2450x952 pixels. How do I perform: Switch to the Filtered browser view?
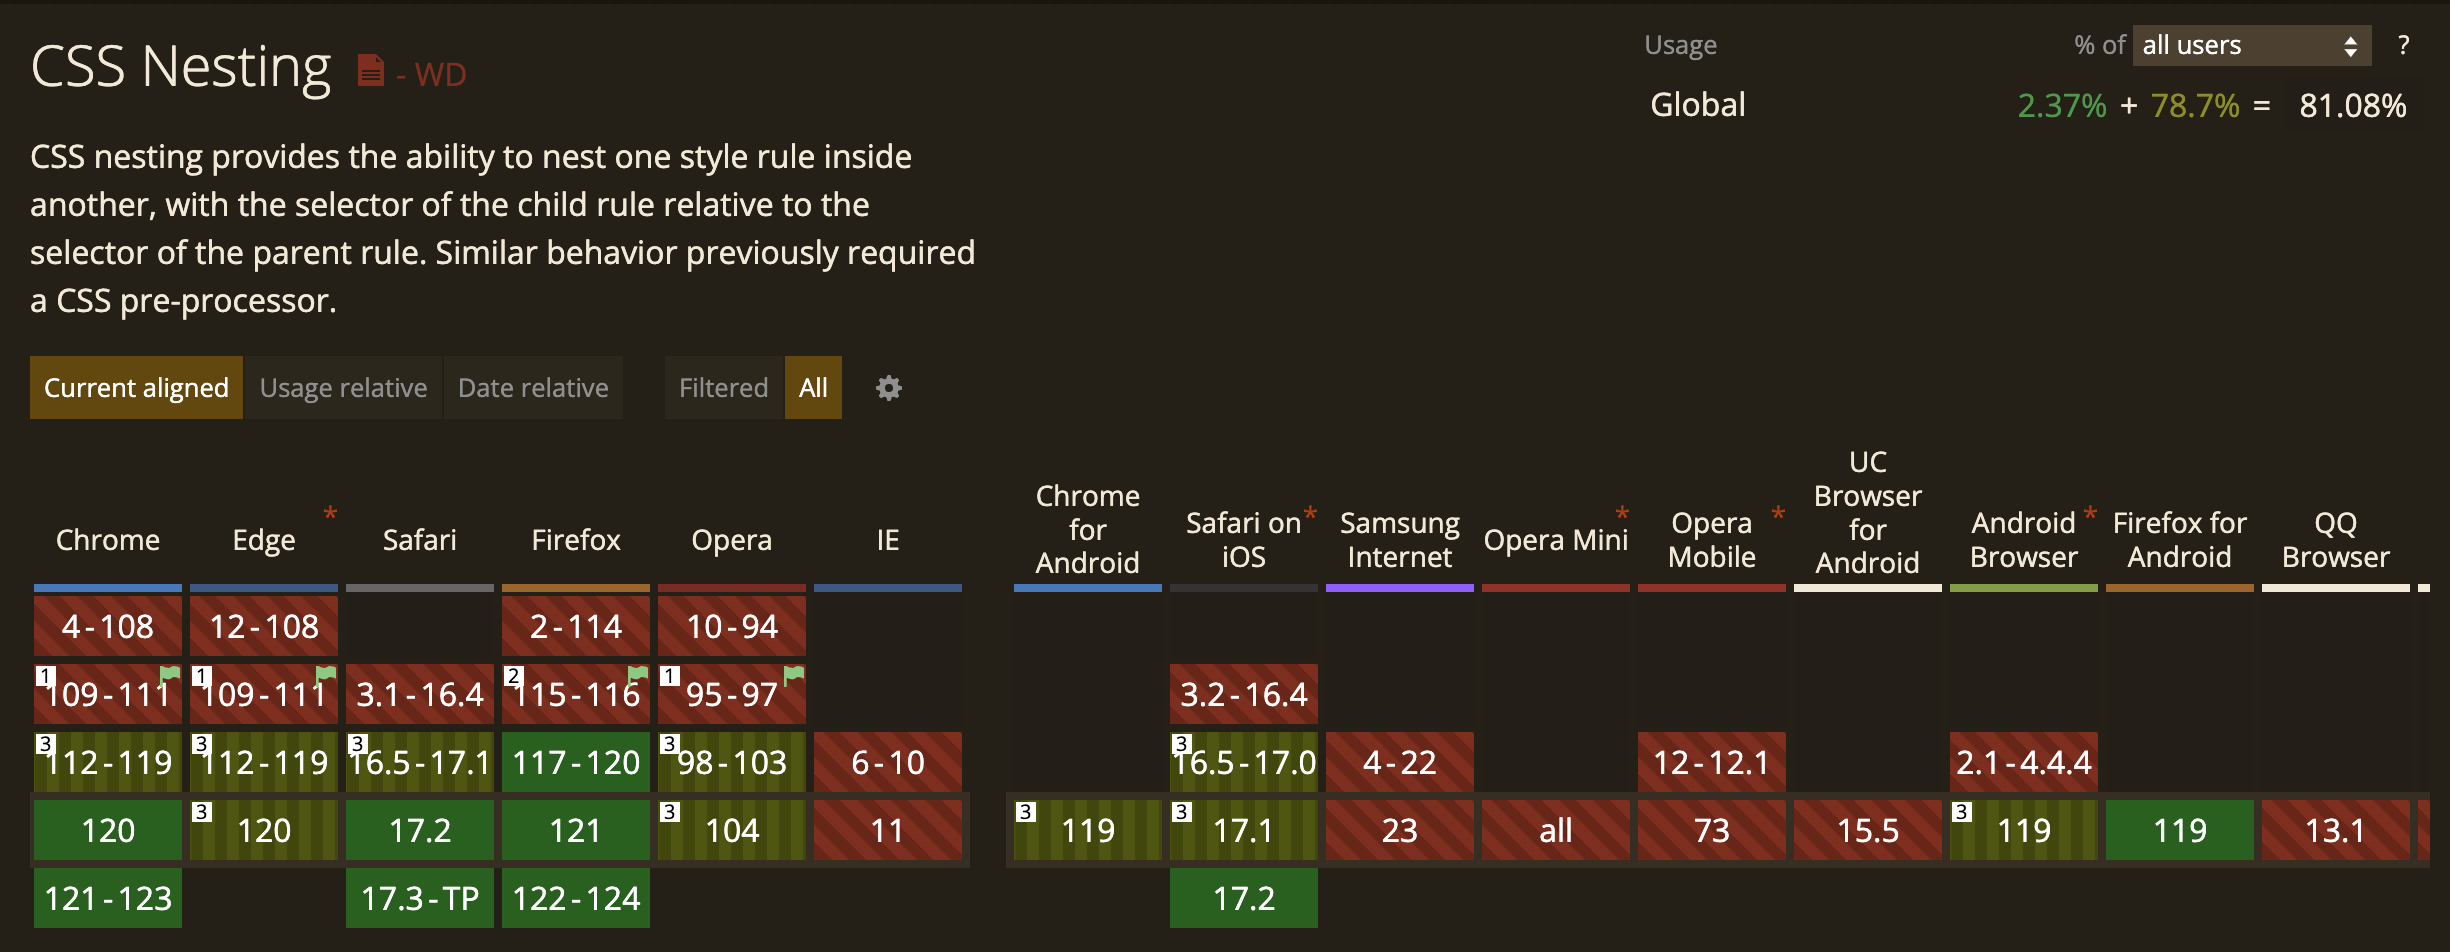[722, 388]
